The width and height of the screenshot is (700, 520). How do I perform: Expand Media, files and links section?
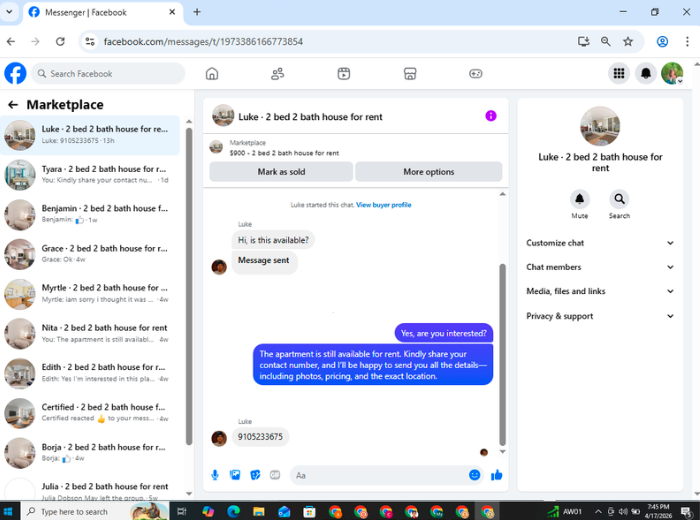(x=600, y=291)
